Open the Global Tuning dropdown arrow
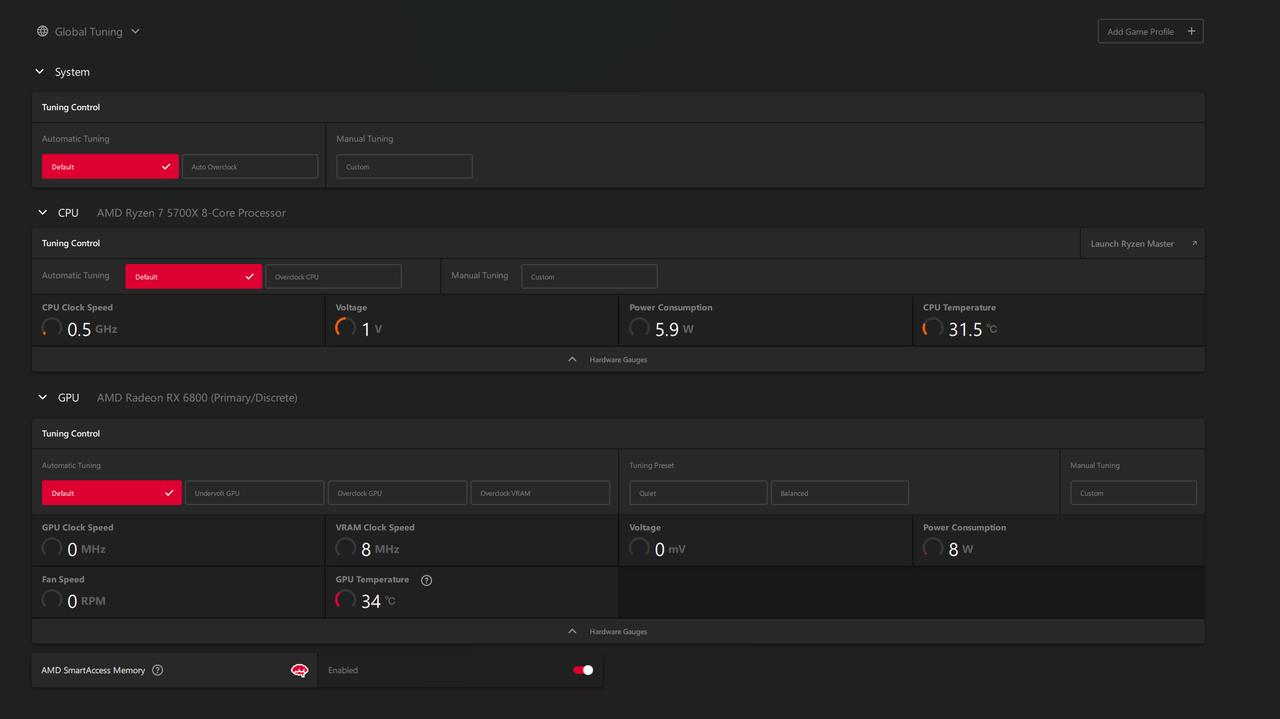 135,31
